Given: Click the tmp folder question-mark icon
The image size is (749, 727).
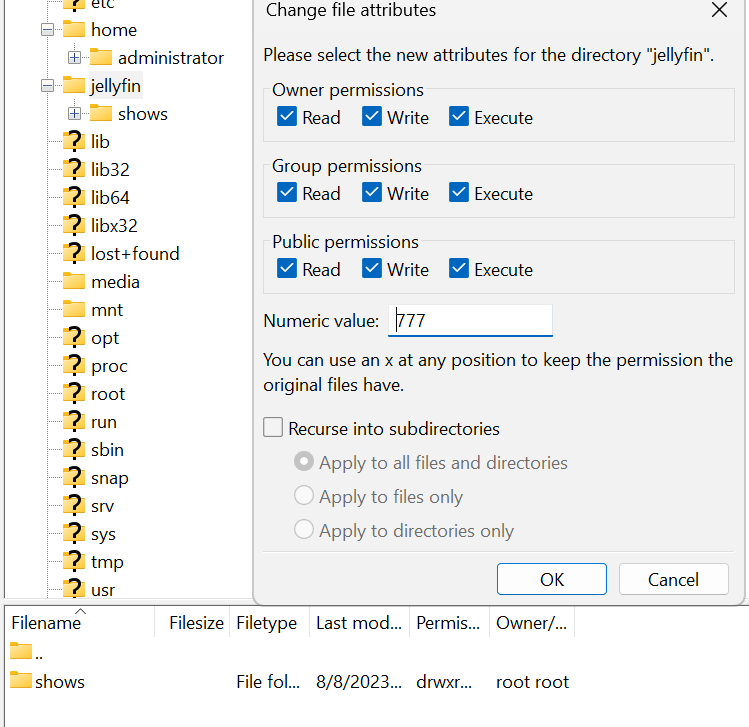Looking at the screenshot, I should pos(74,562).
